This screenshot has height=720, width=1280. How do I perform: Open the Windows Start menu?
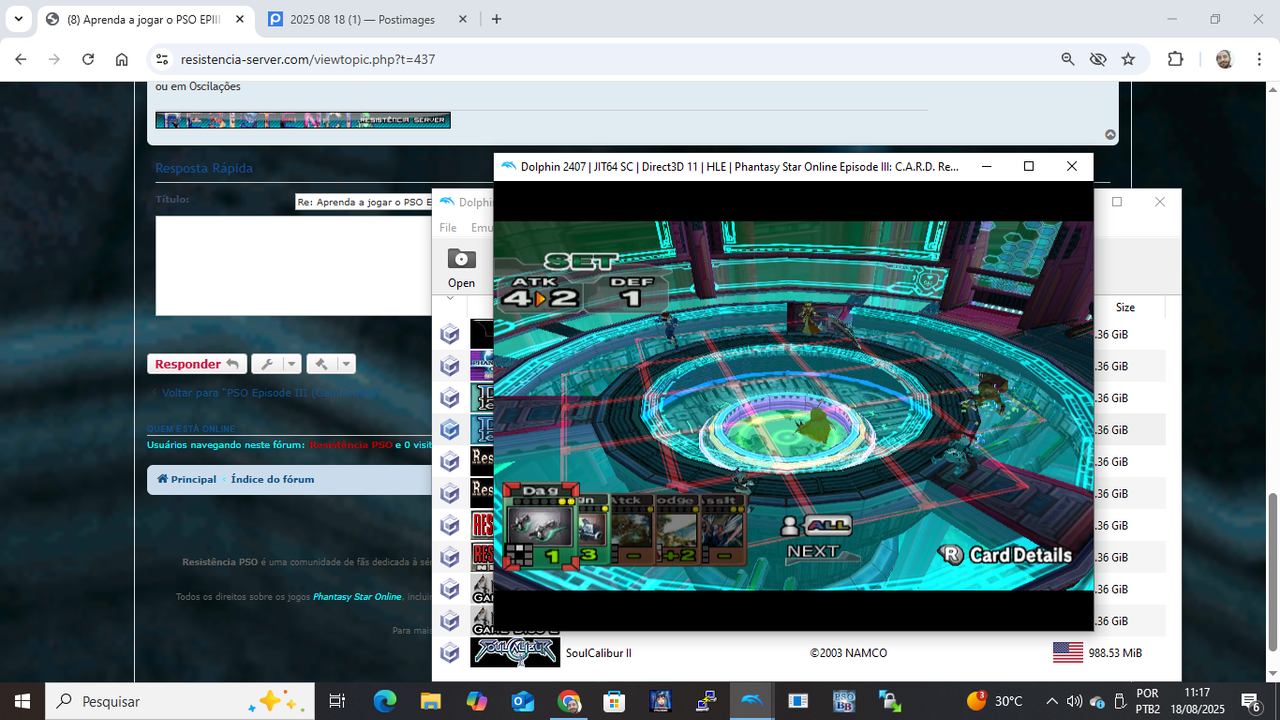[22, 701]
